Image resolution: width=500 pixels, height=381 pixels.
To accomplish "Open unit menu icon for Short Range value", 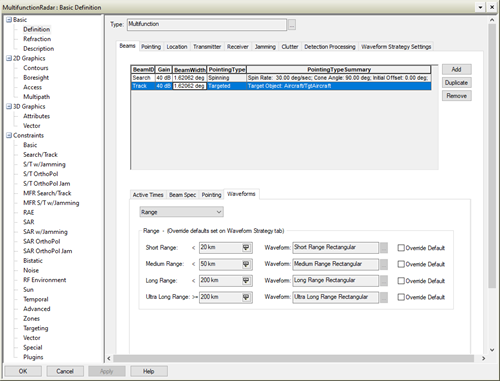I will pos(246,248).
